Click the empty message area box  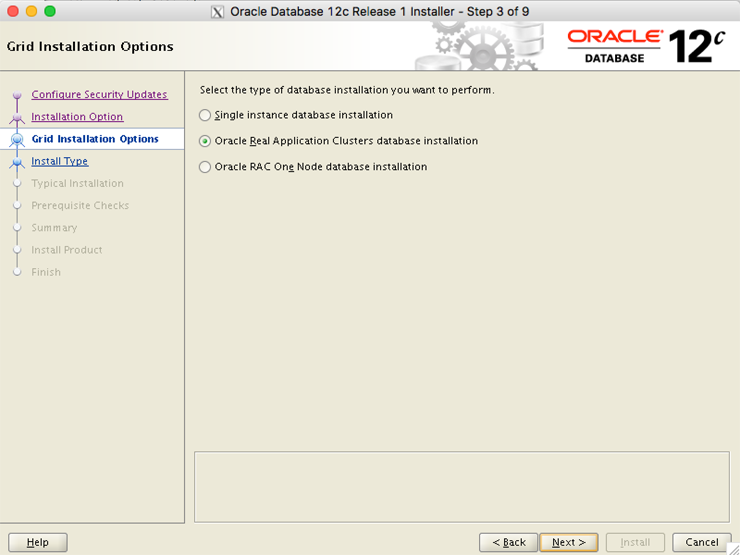coord(462,487)
